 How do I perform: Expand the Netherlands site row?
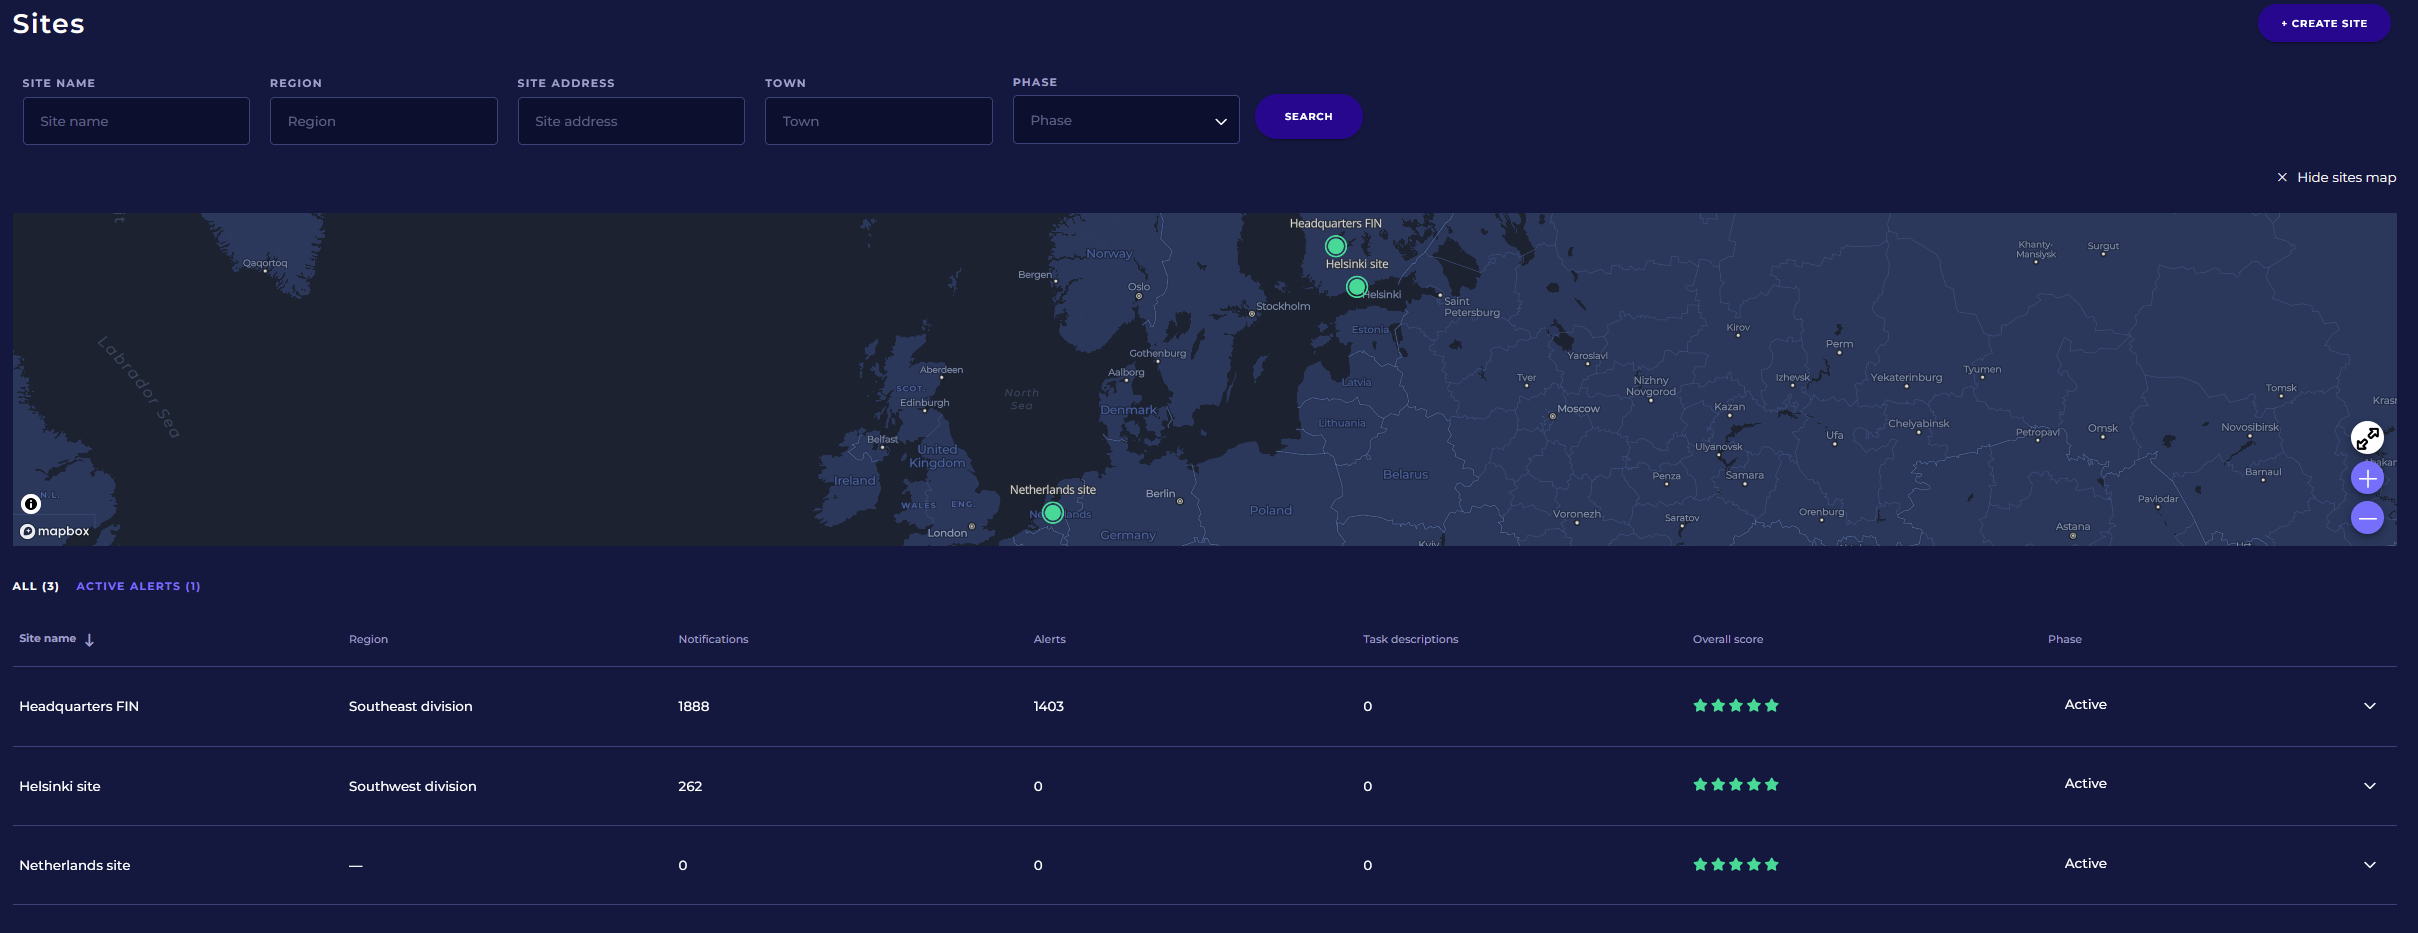[x=2369, y=865]
